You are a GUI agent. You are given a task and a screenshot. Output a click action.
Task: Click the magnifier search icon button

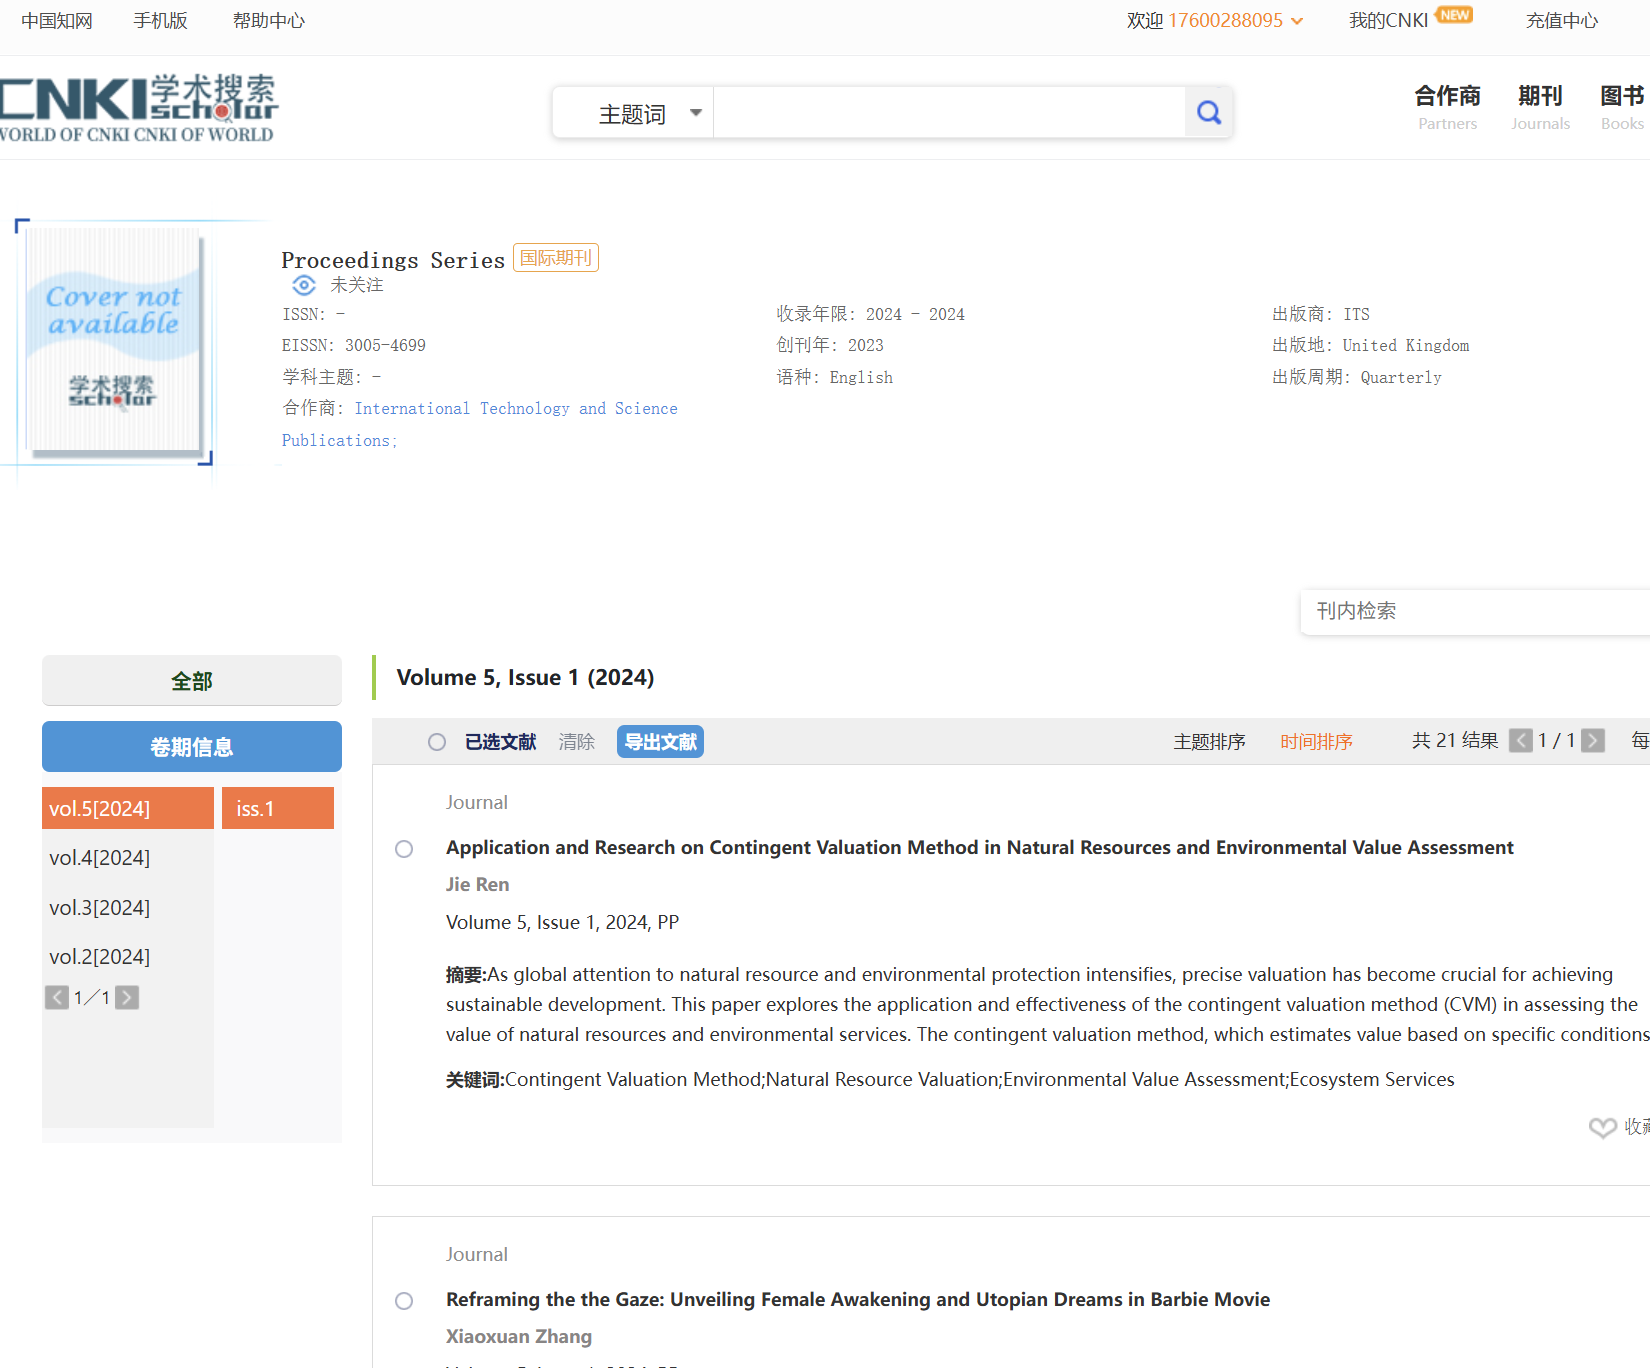[1208, 113]
